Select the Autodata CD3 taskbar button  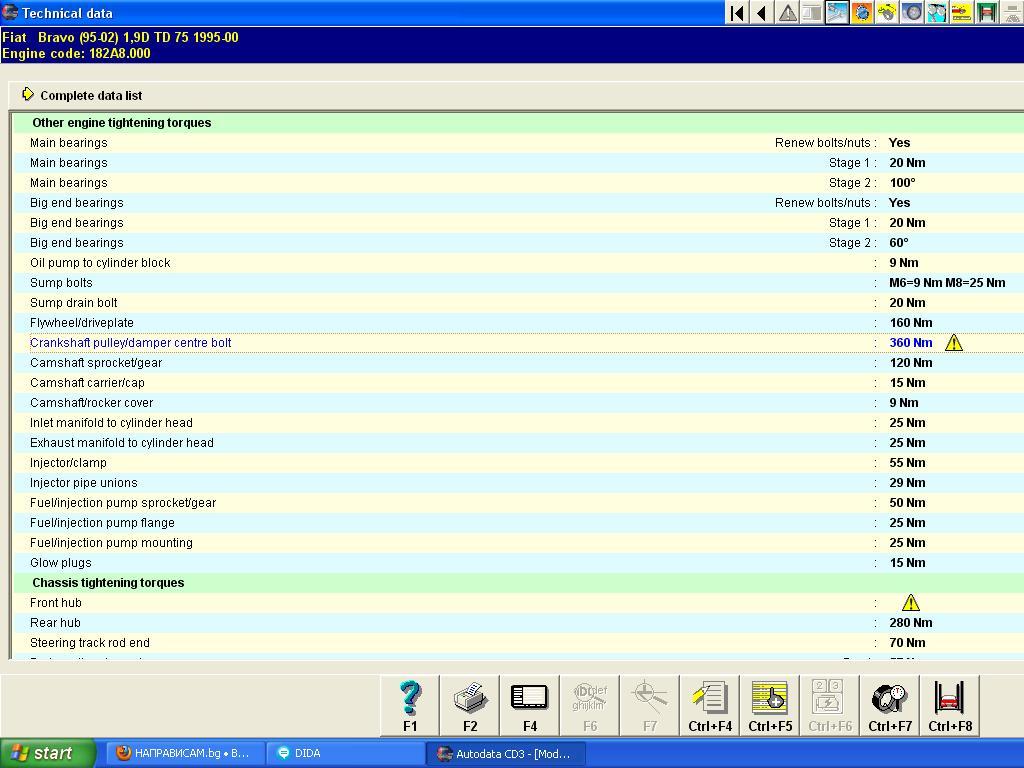(506, 754)
